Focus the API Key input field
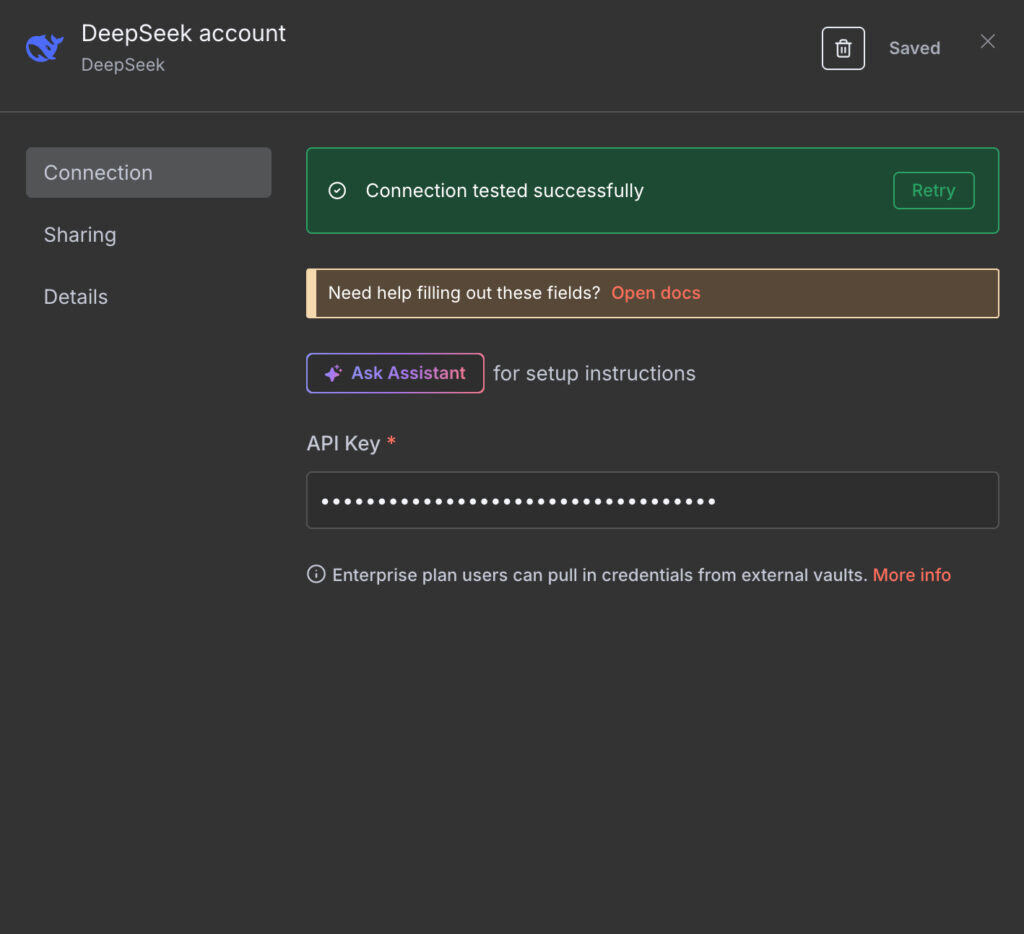This screenshot has width=1024, height=934. coord(652,500)
